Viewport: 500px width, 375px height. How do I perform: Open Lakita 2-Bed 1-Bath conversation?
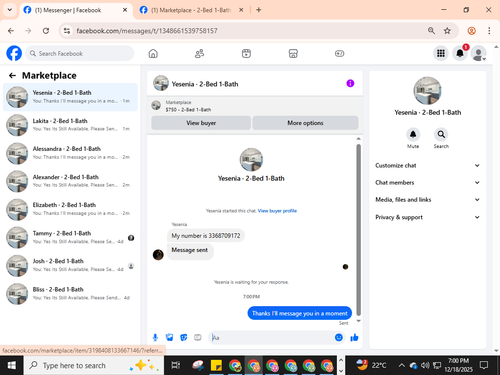tap(70, 125)
